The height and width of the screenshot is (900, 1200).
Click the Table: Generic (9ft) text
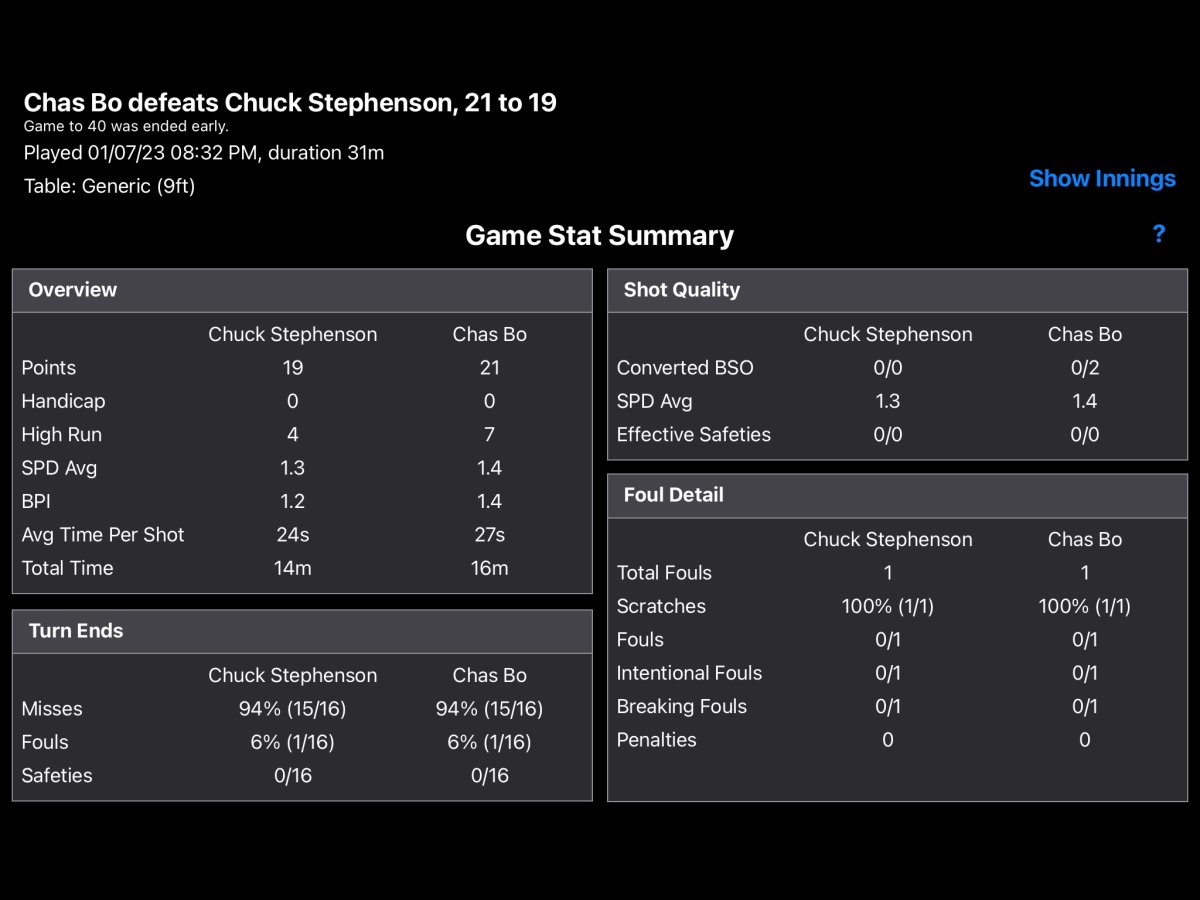(x=110, y=186)
